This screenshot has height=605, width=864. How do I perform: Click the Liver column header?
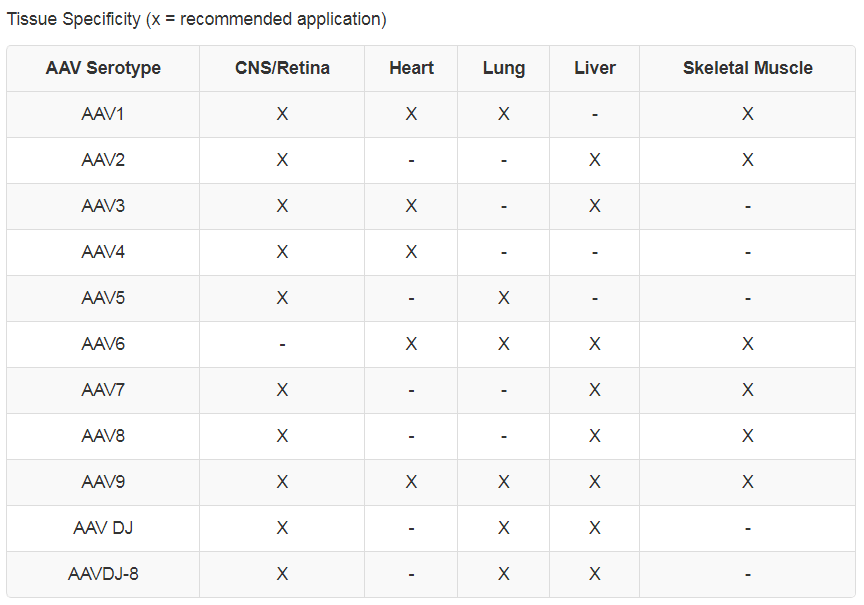[x=595, y=68]
